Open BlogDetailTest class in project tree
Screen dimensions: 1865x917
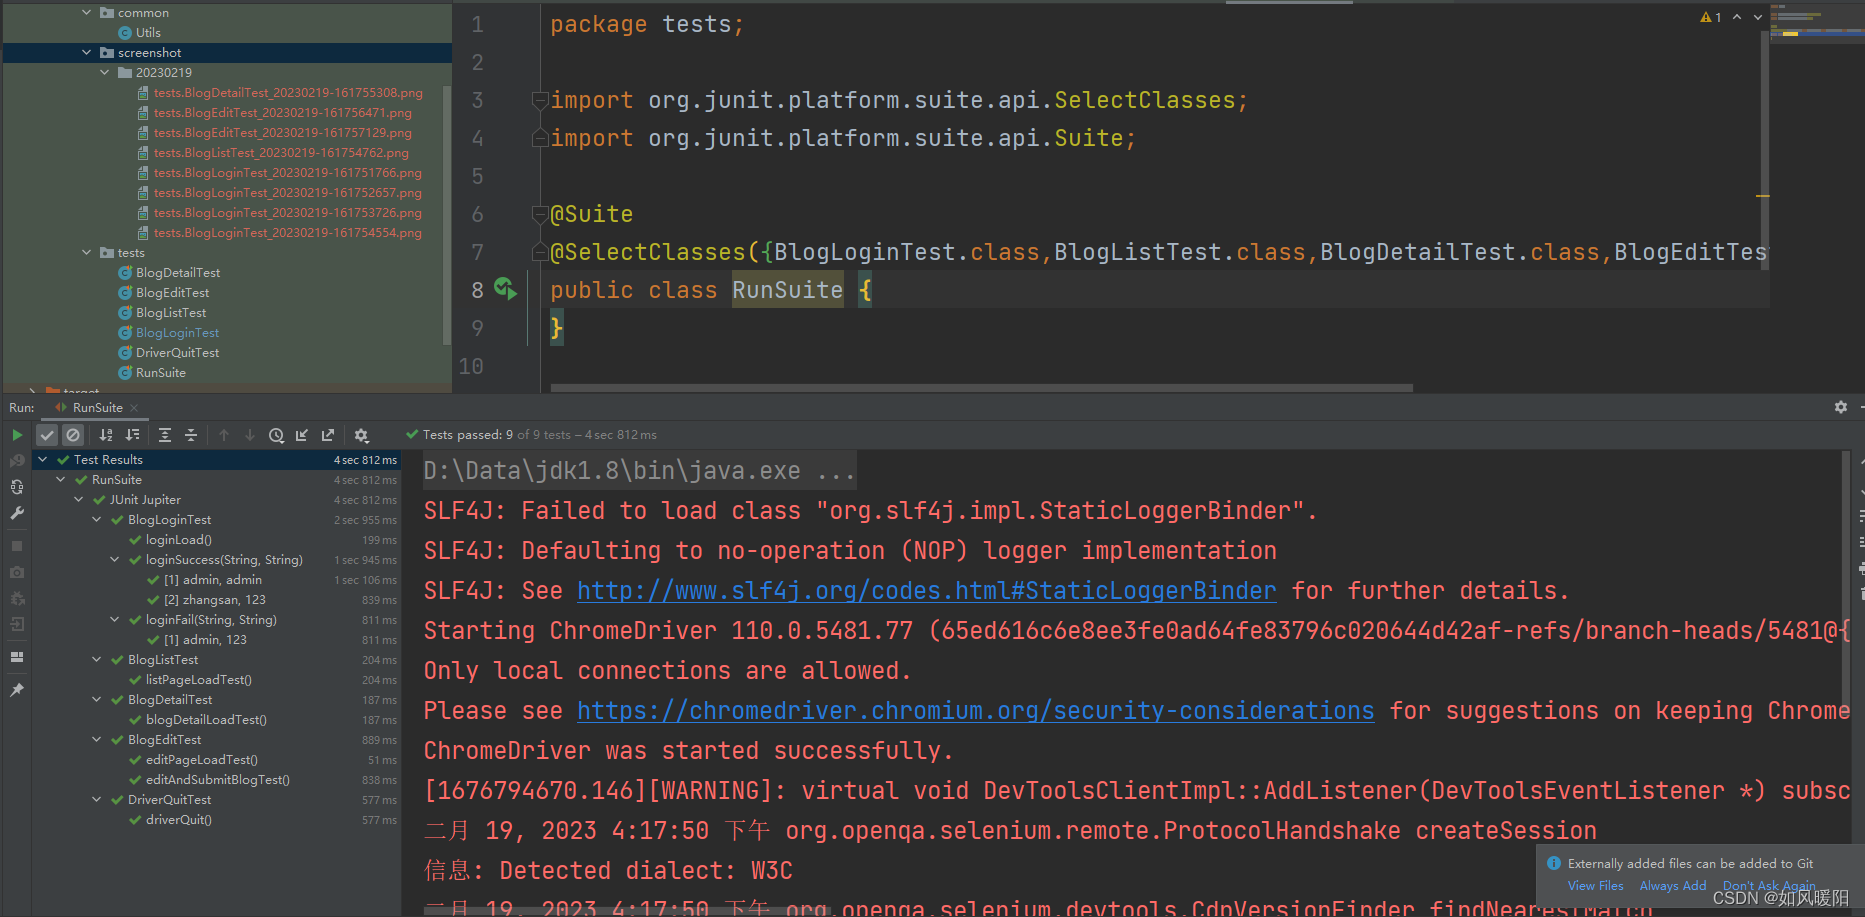pyautogui.click(x=178, y=273)
